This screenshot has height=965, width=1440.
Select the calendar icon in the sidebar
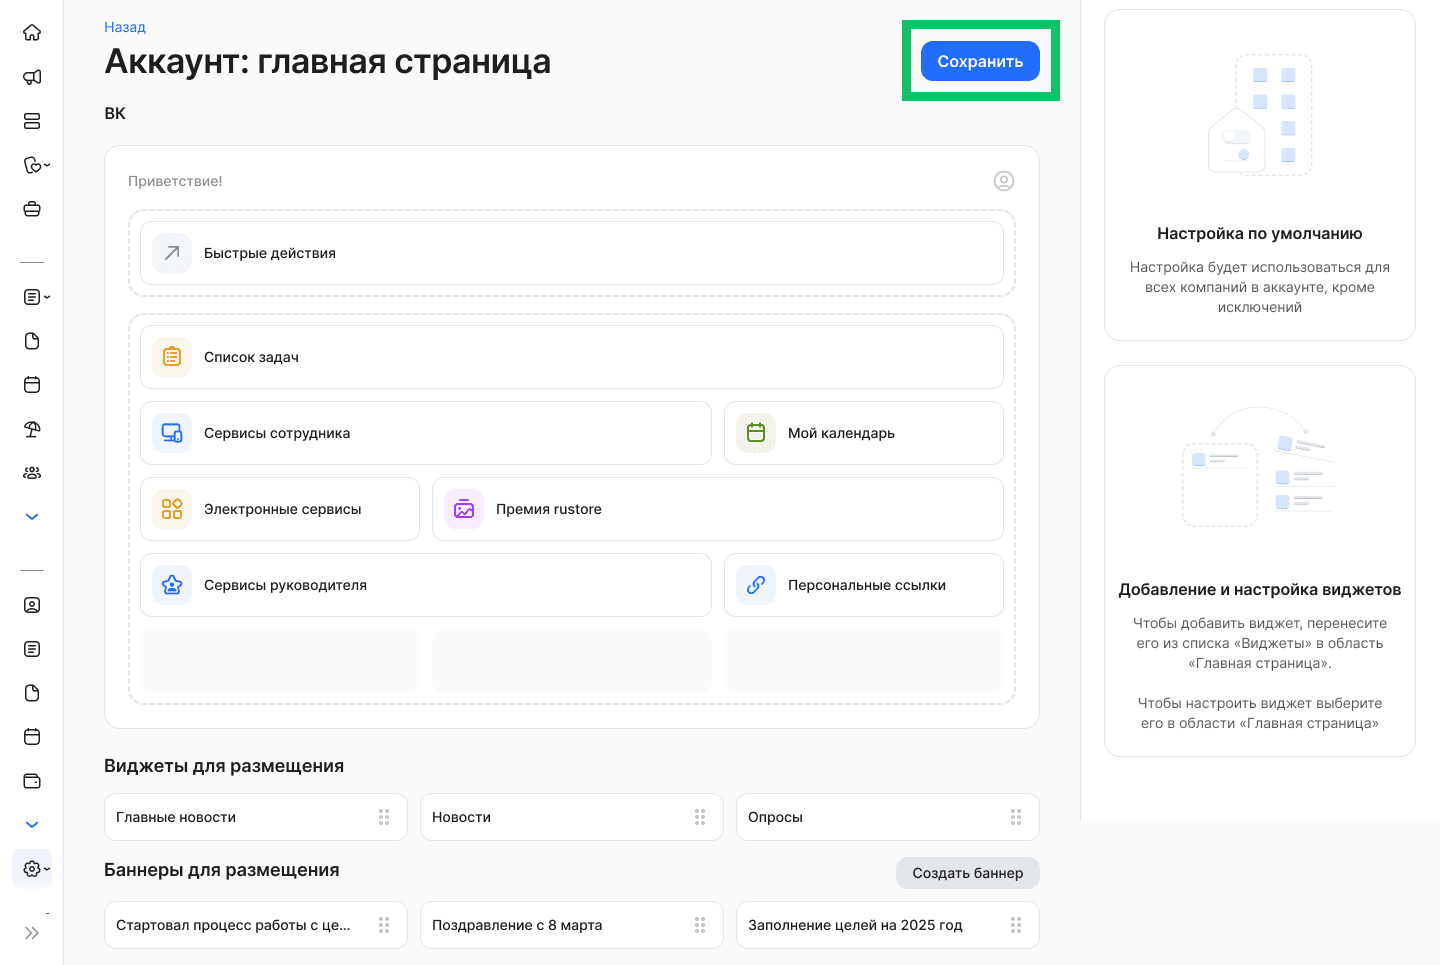tap(32, 385)
